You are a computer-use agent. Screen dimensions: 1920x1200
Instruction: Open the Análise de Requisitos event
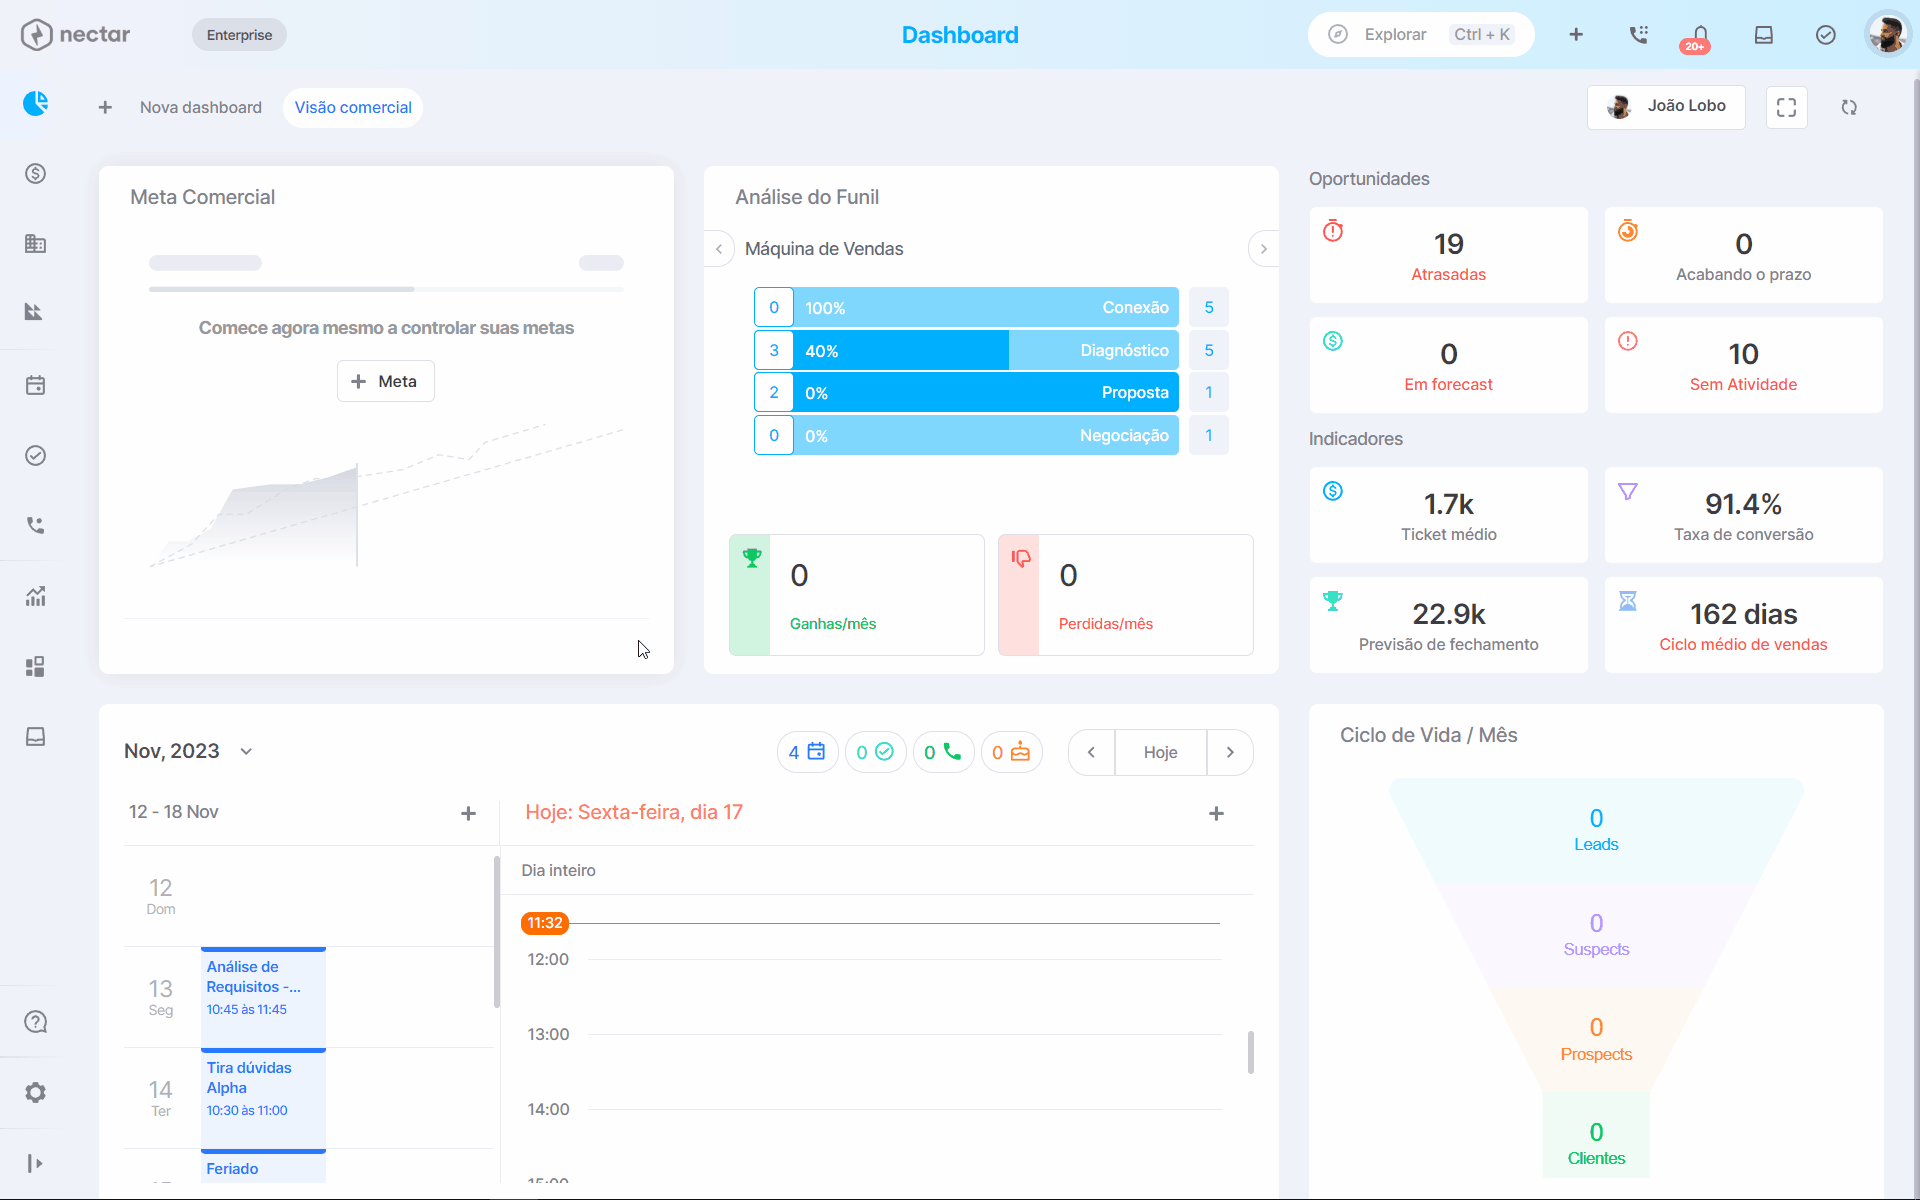(263, 997)
